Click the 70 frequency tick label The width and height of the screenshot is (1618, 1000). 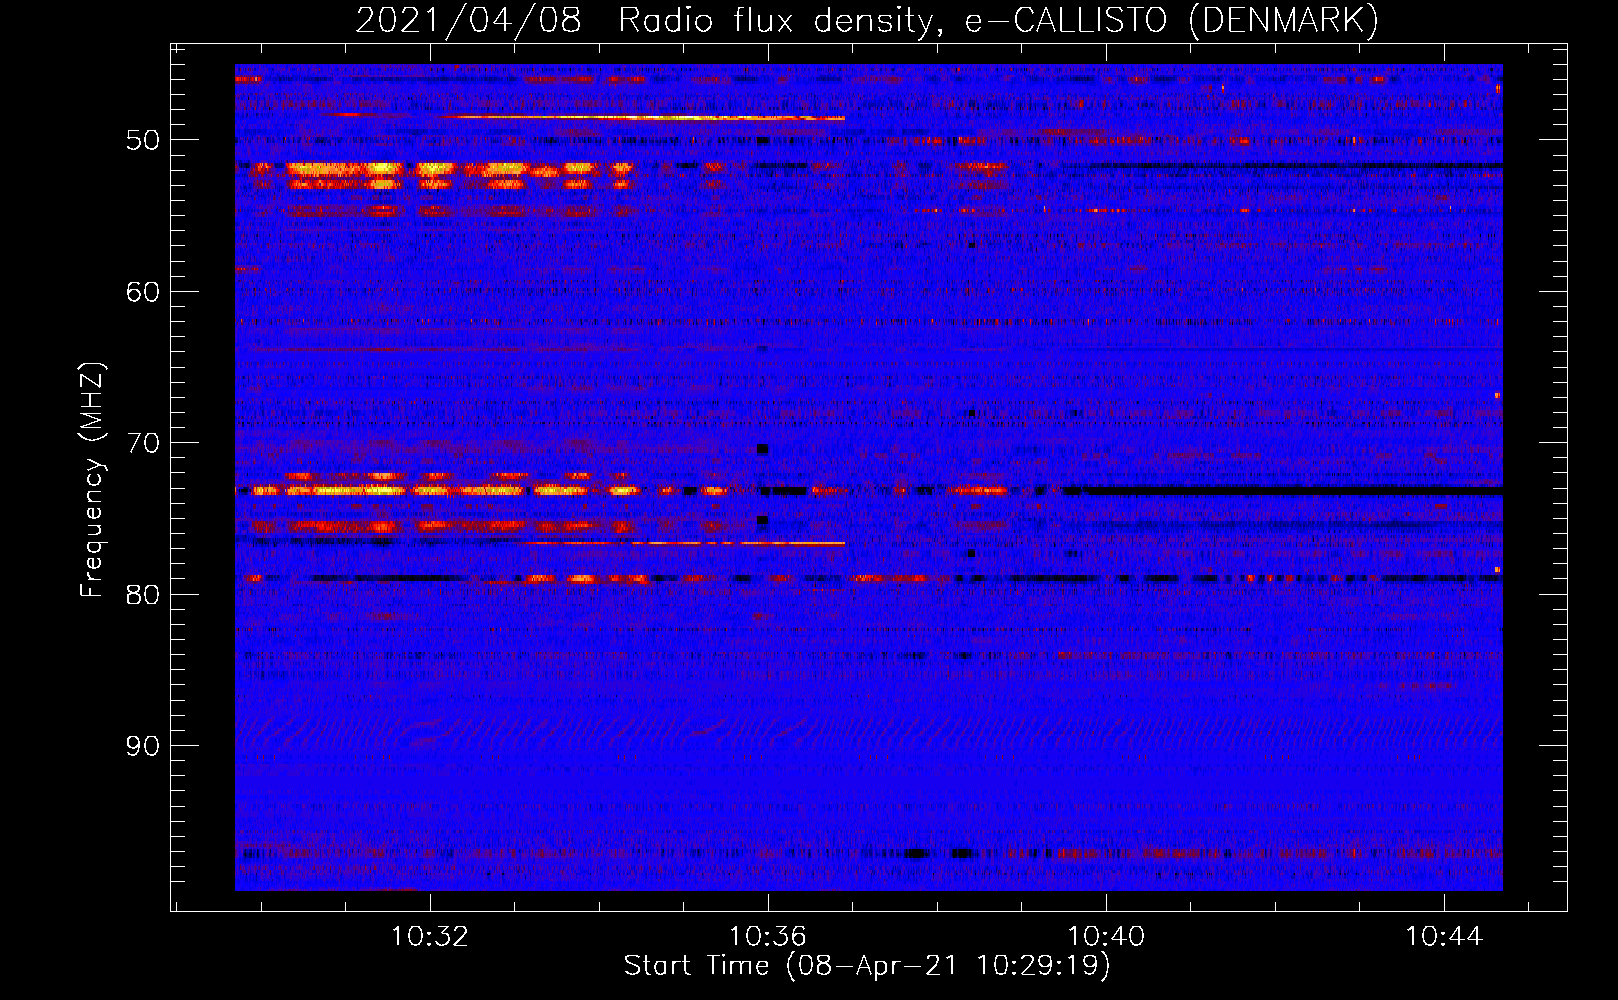pos(143,443)
